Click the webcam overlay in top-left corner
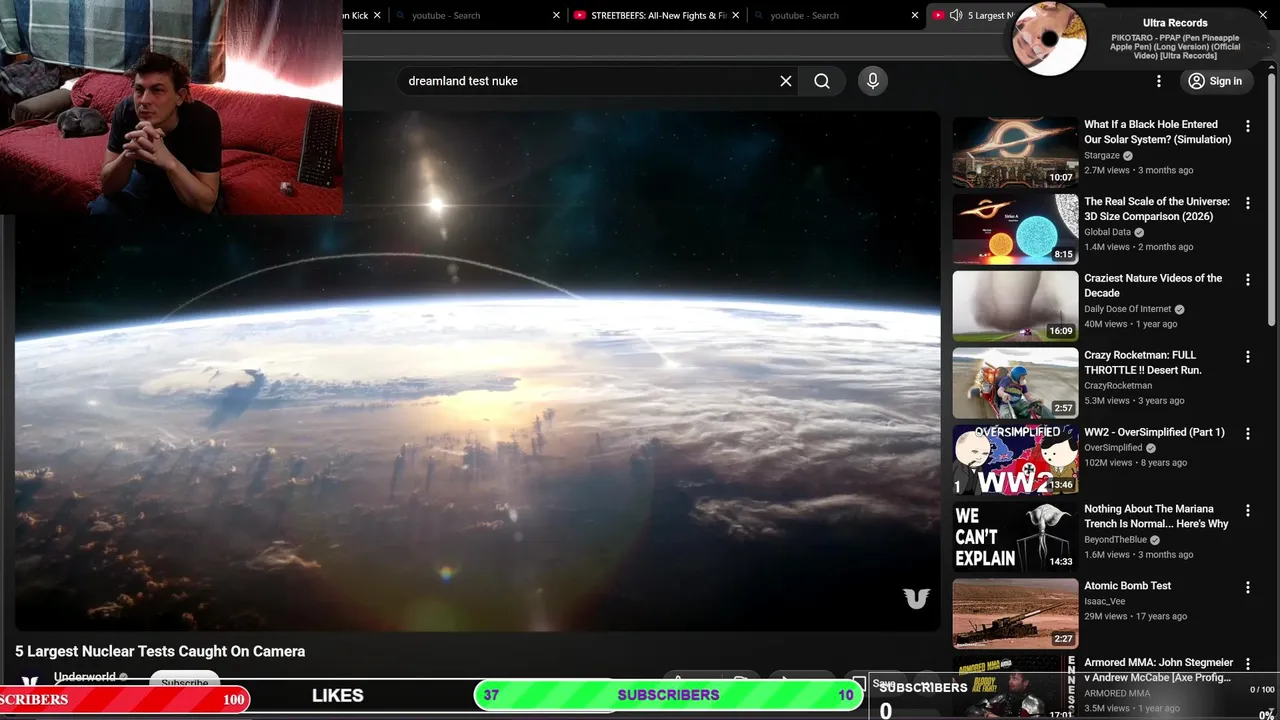1280x720 pixels. 171,107
